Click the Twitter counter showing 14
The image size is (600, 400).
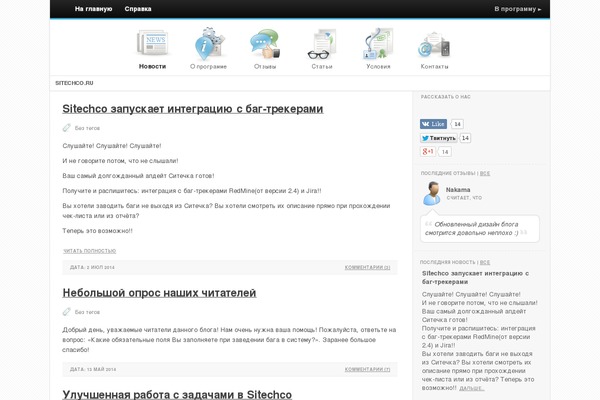(465, 138)
